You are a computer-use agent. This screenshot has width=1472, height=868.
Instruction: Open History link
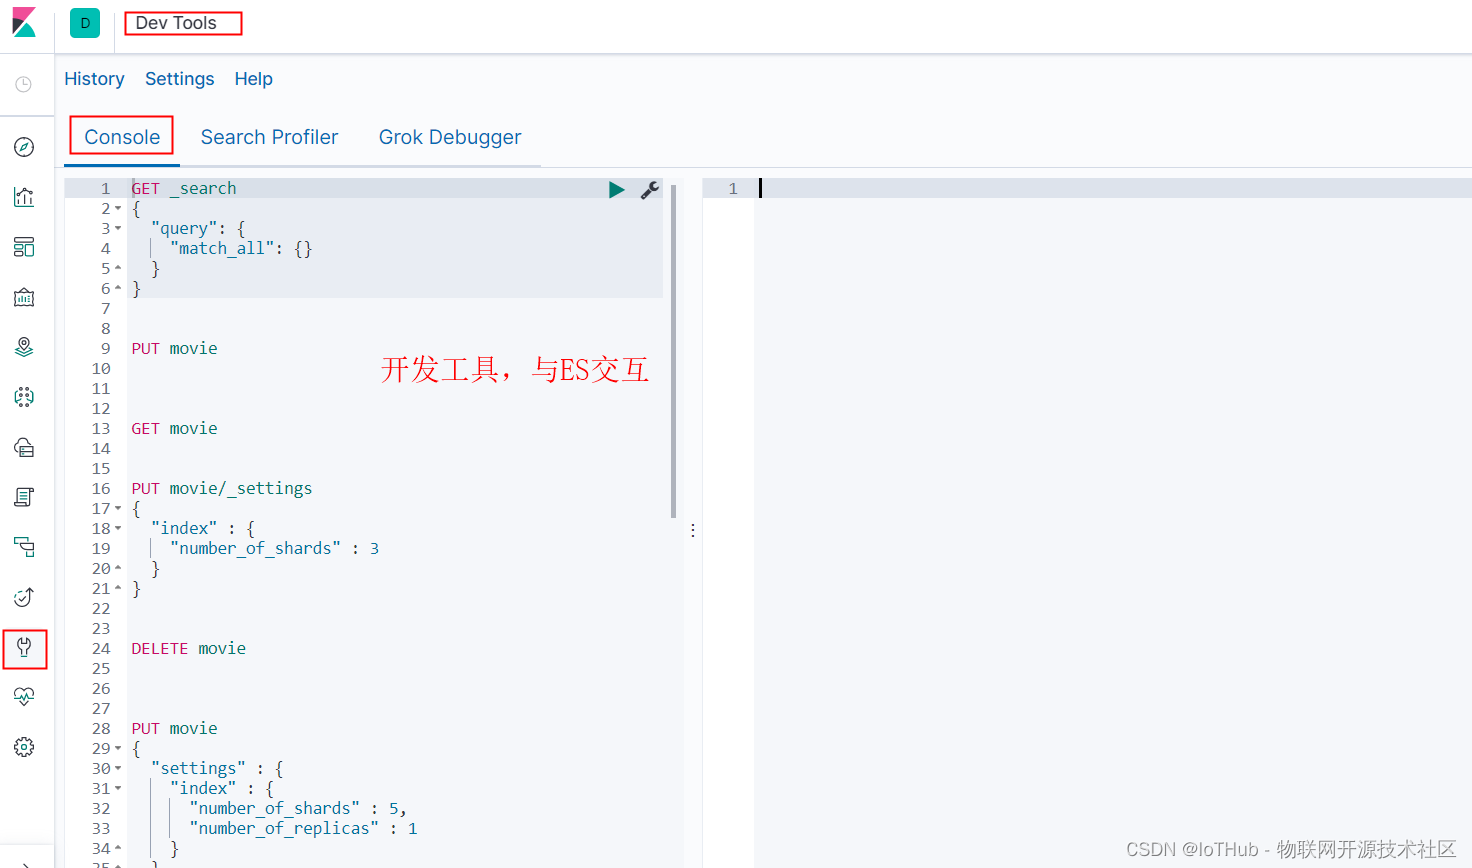(94, 79)
